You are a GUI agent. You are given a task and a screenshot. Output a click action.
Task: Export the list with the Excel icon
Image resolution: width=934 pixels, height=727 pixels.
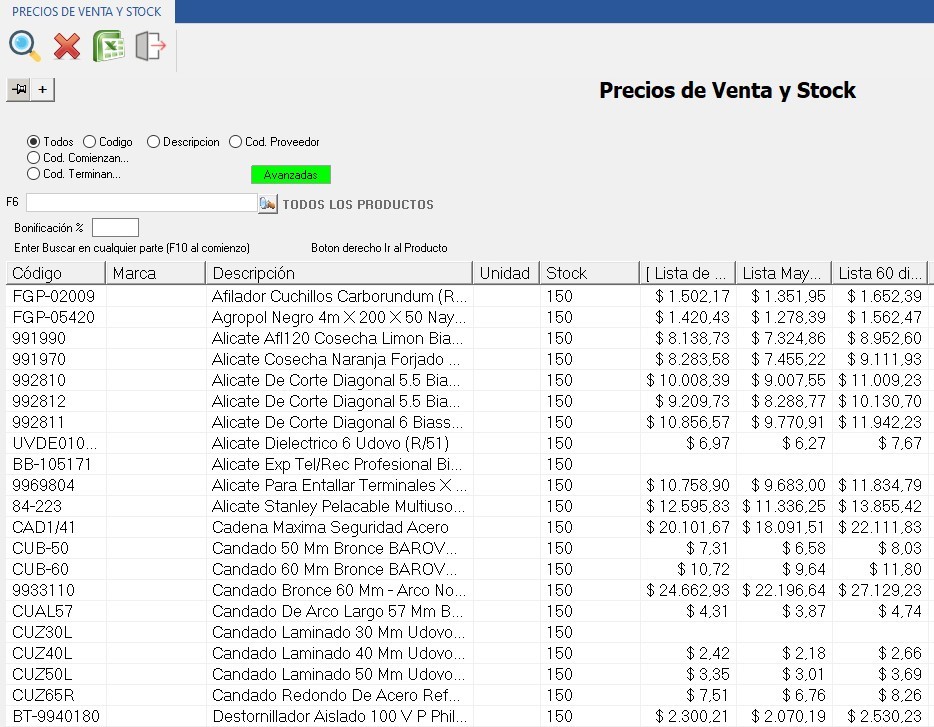tap(108, 46)
